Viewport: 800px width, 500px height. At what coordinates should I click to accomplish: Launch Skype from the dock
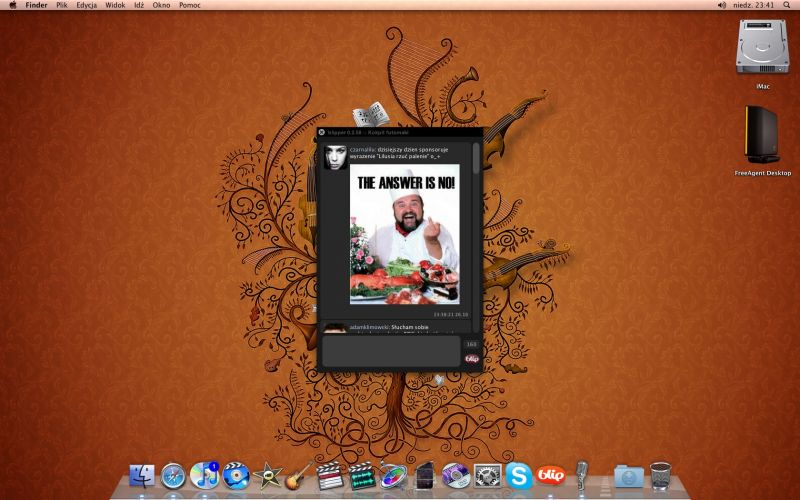519,476
